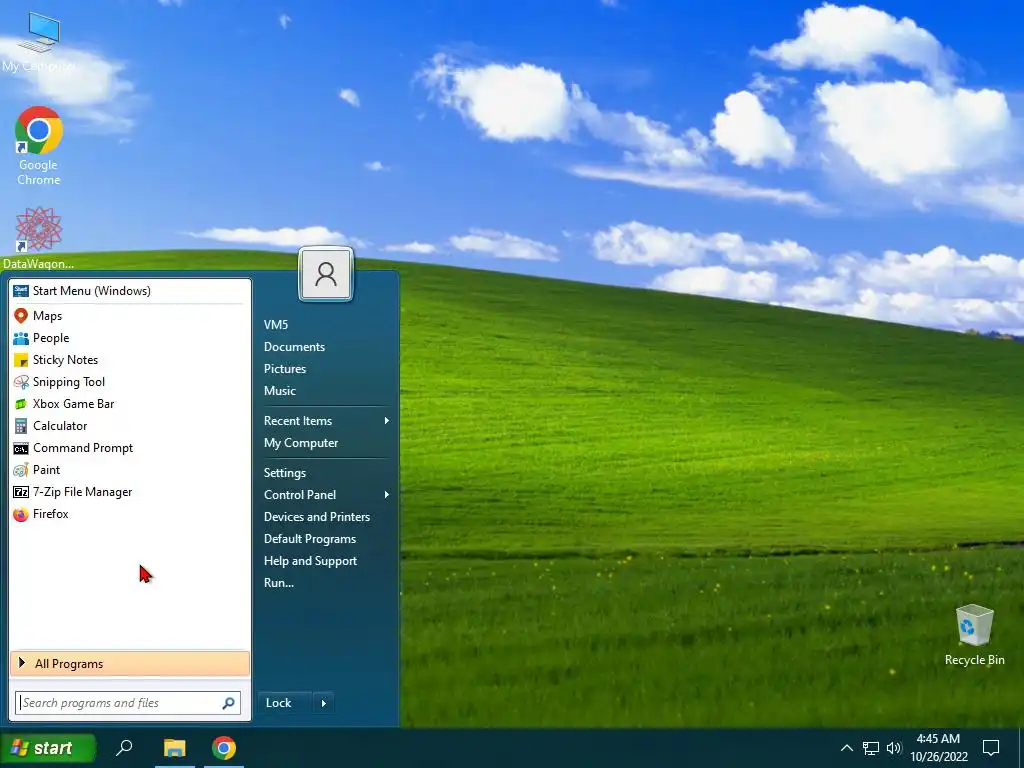Open Command Prompt
1024x768 pixels.
(130, 448)
